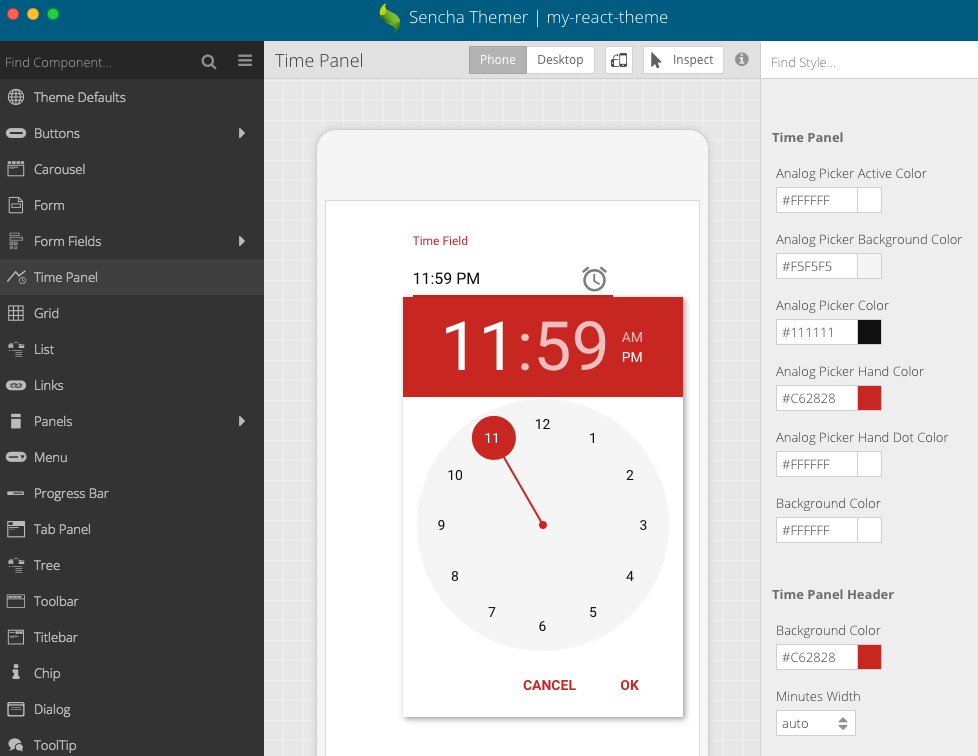Click the search magnifier icon in the sidebar
Screen dimensions: 978x756
[209, 62]
